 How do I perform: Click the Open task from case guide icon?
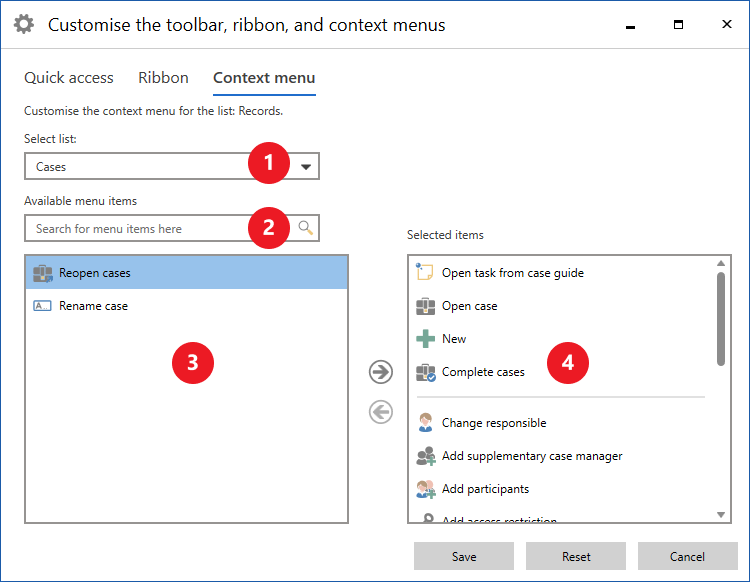coord(424,272)
